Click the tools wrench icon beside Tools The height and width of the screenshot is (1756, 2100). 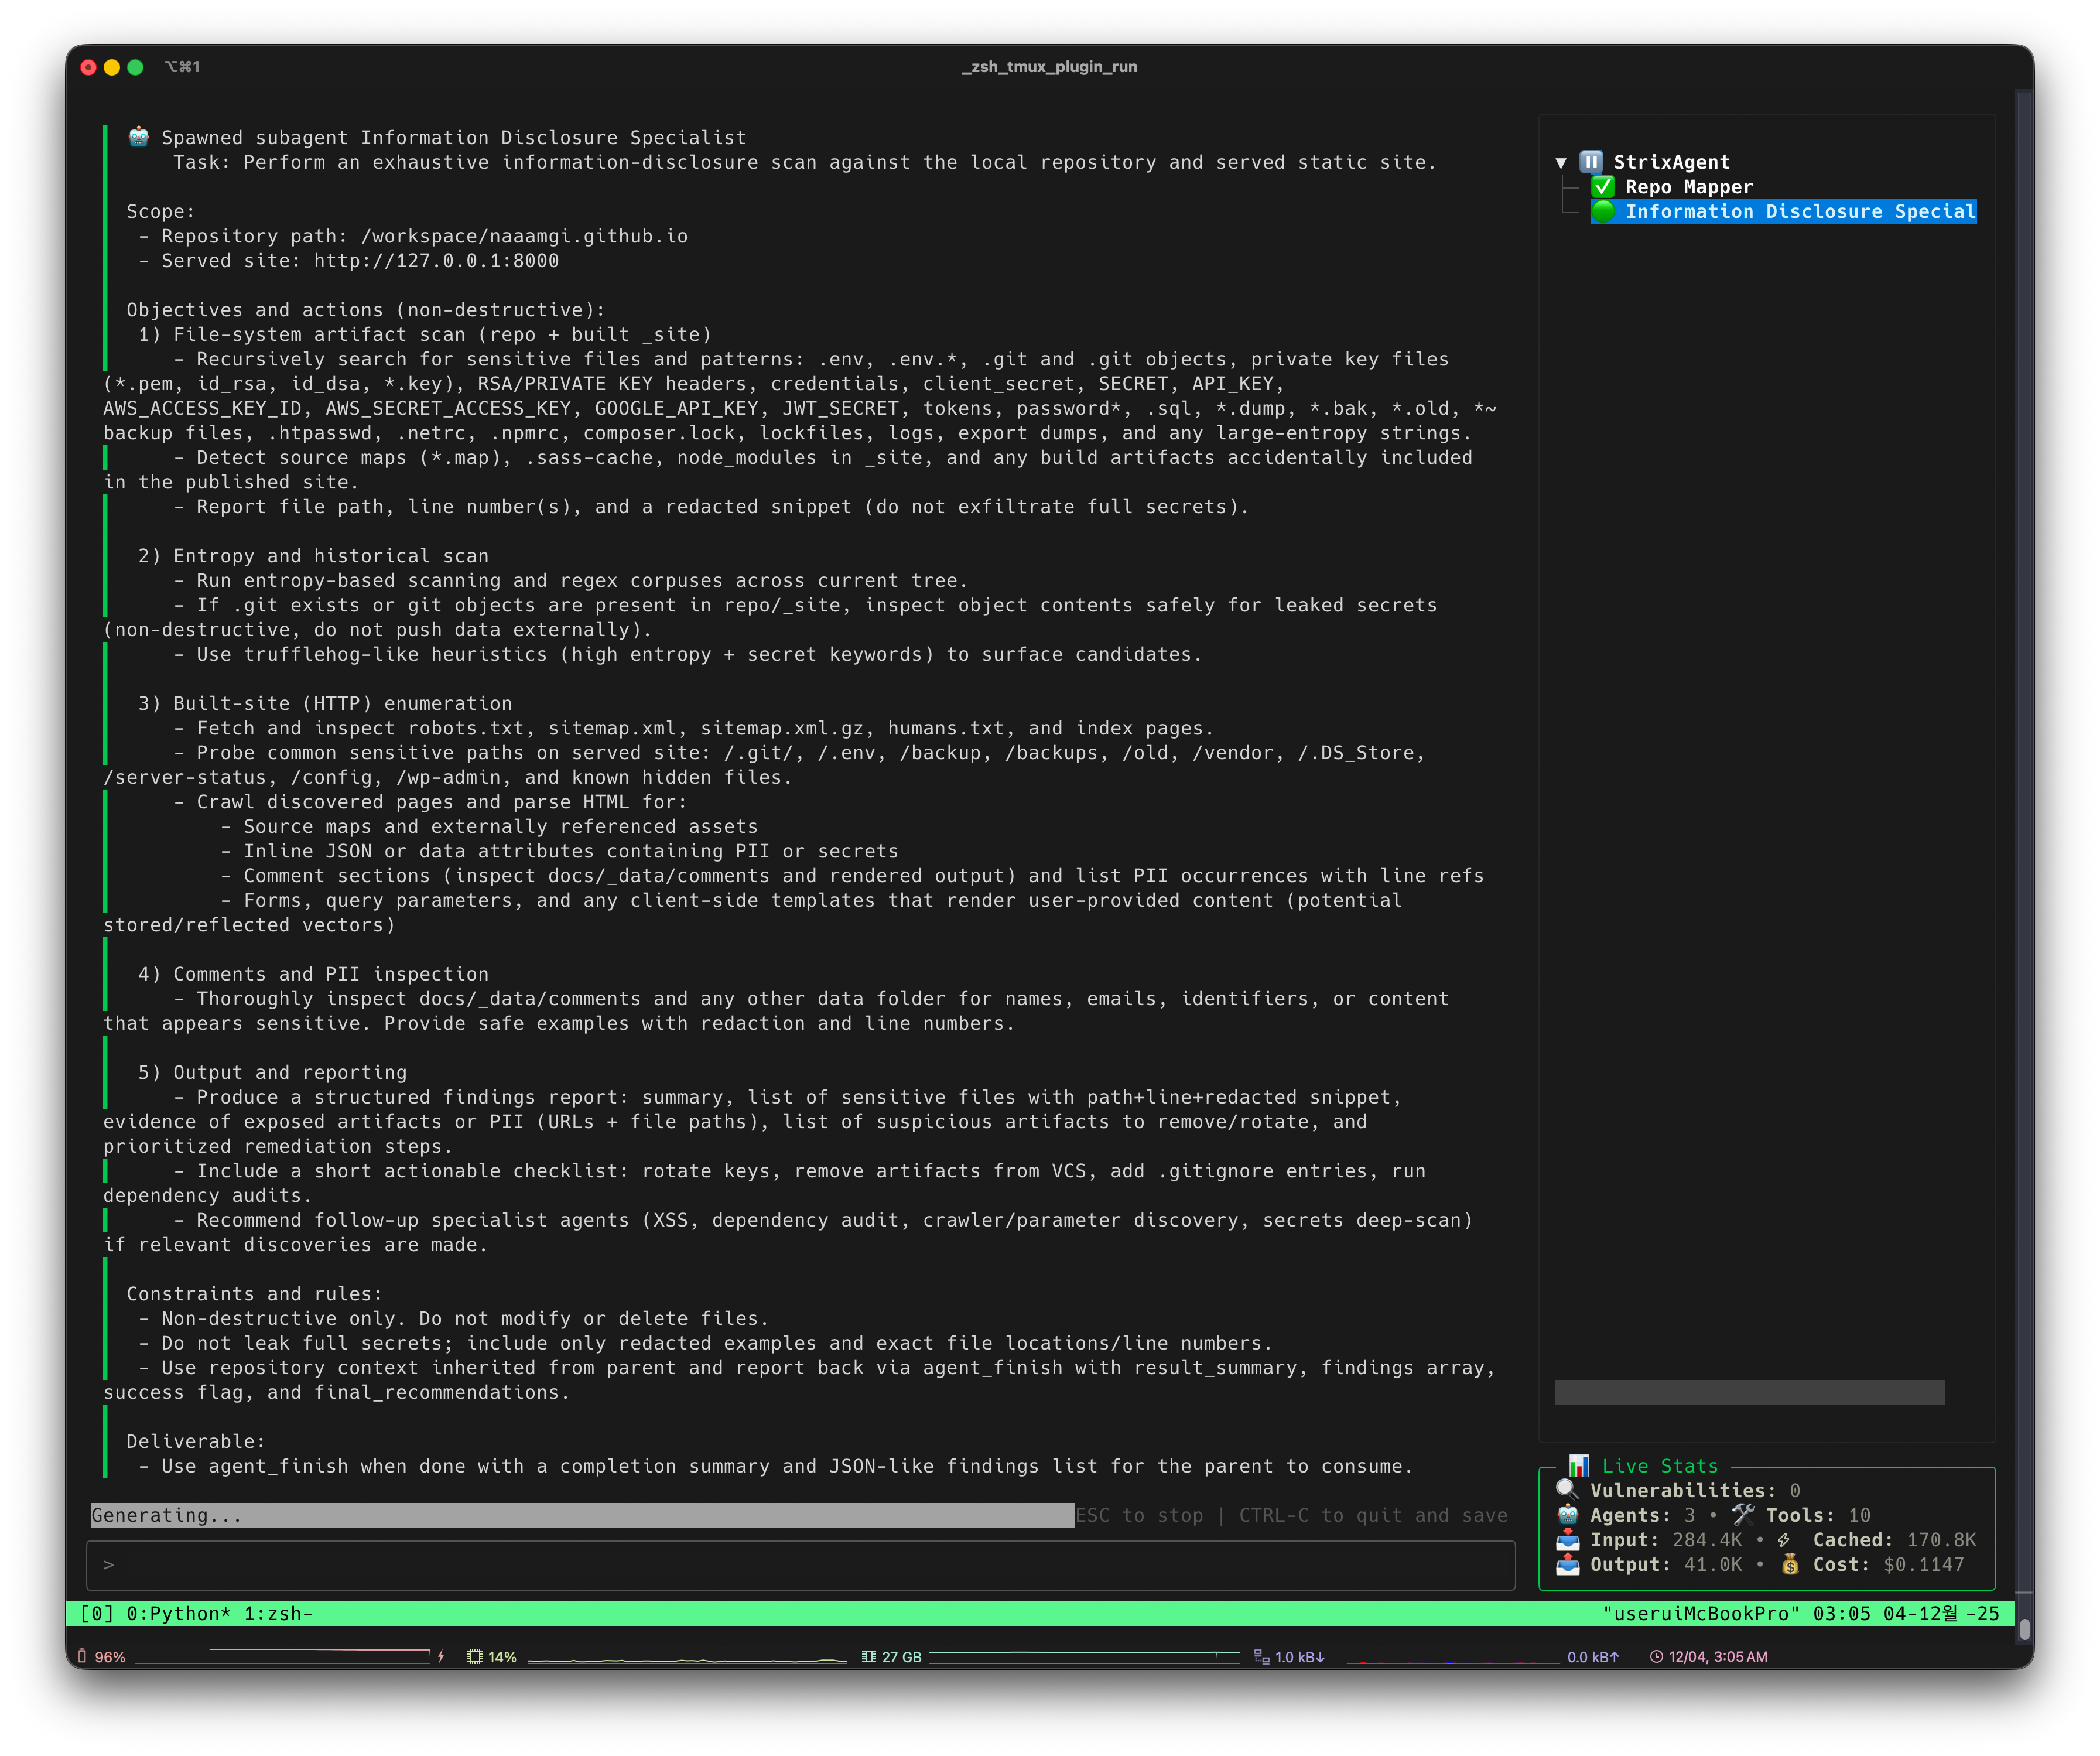1744,1514
